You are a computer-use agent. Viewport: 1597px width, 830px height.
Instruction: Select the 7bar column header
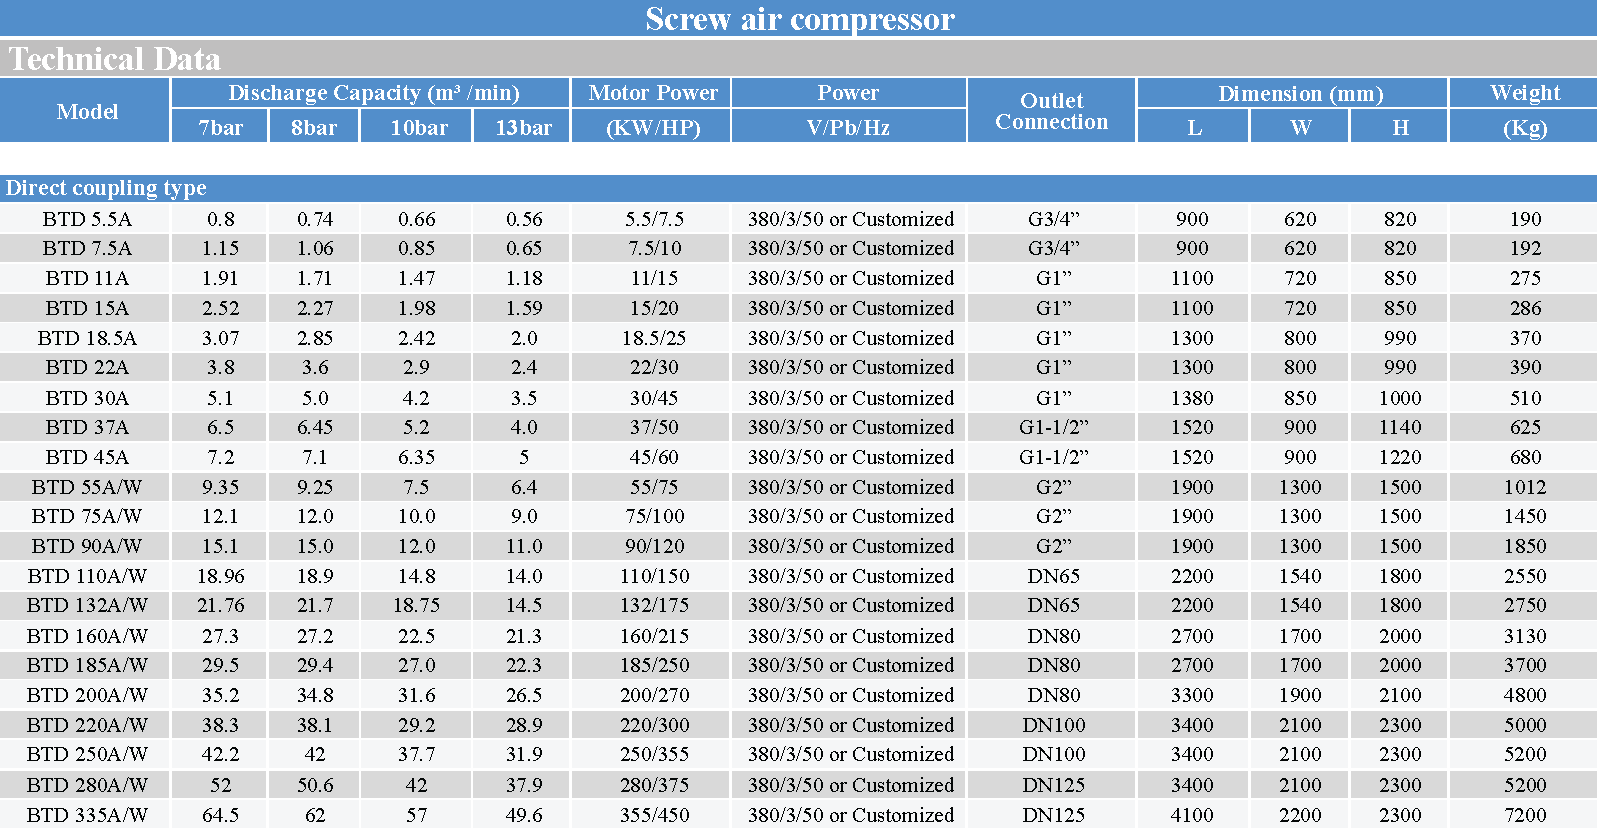pos(220,127)
